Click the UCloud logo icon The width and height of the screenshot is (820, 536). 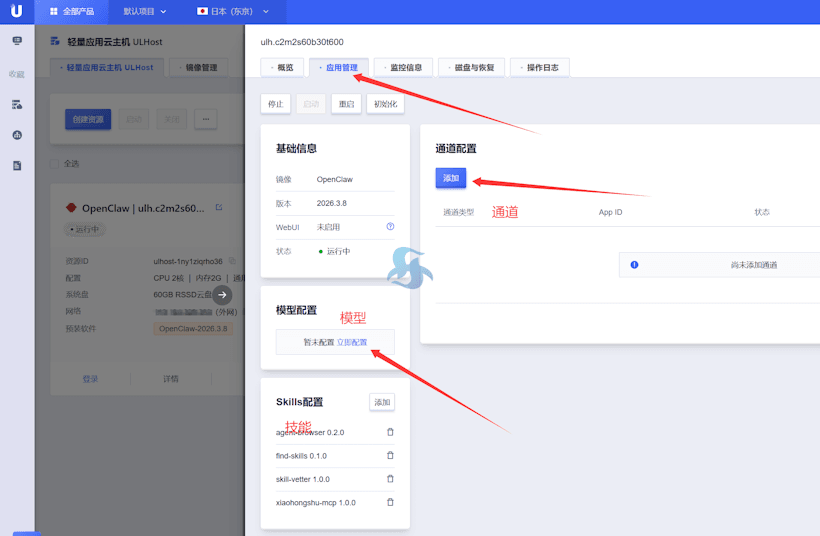coord(17,11)
